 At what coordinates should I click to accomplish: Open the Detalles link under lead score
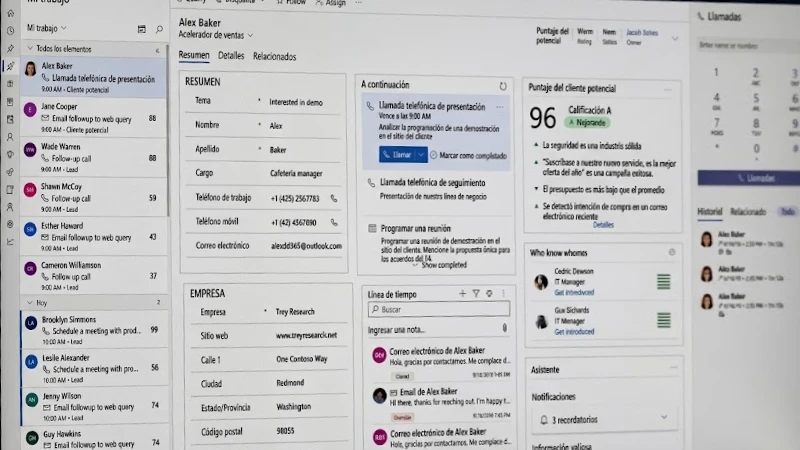(603, 225)
